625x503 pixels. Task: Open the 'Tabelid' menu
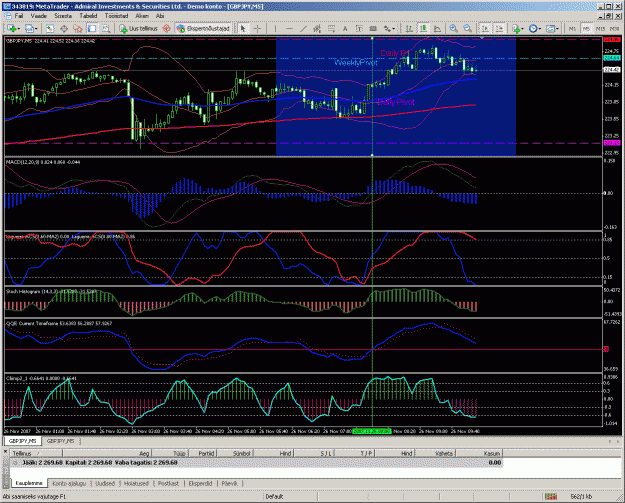pos(88,16)
